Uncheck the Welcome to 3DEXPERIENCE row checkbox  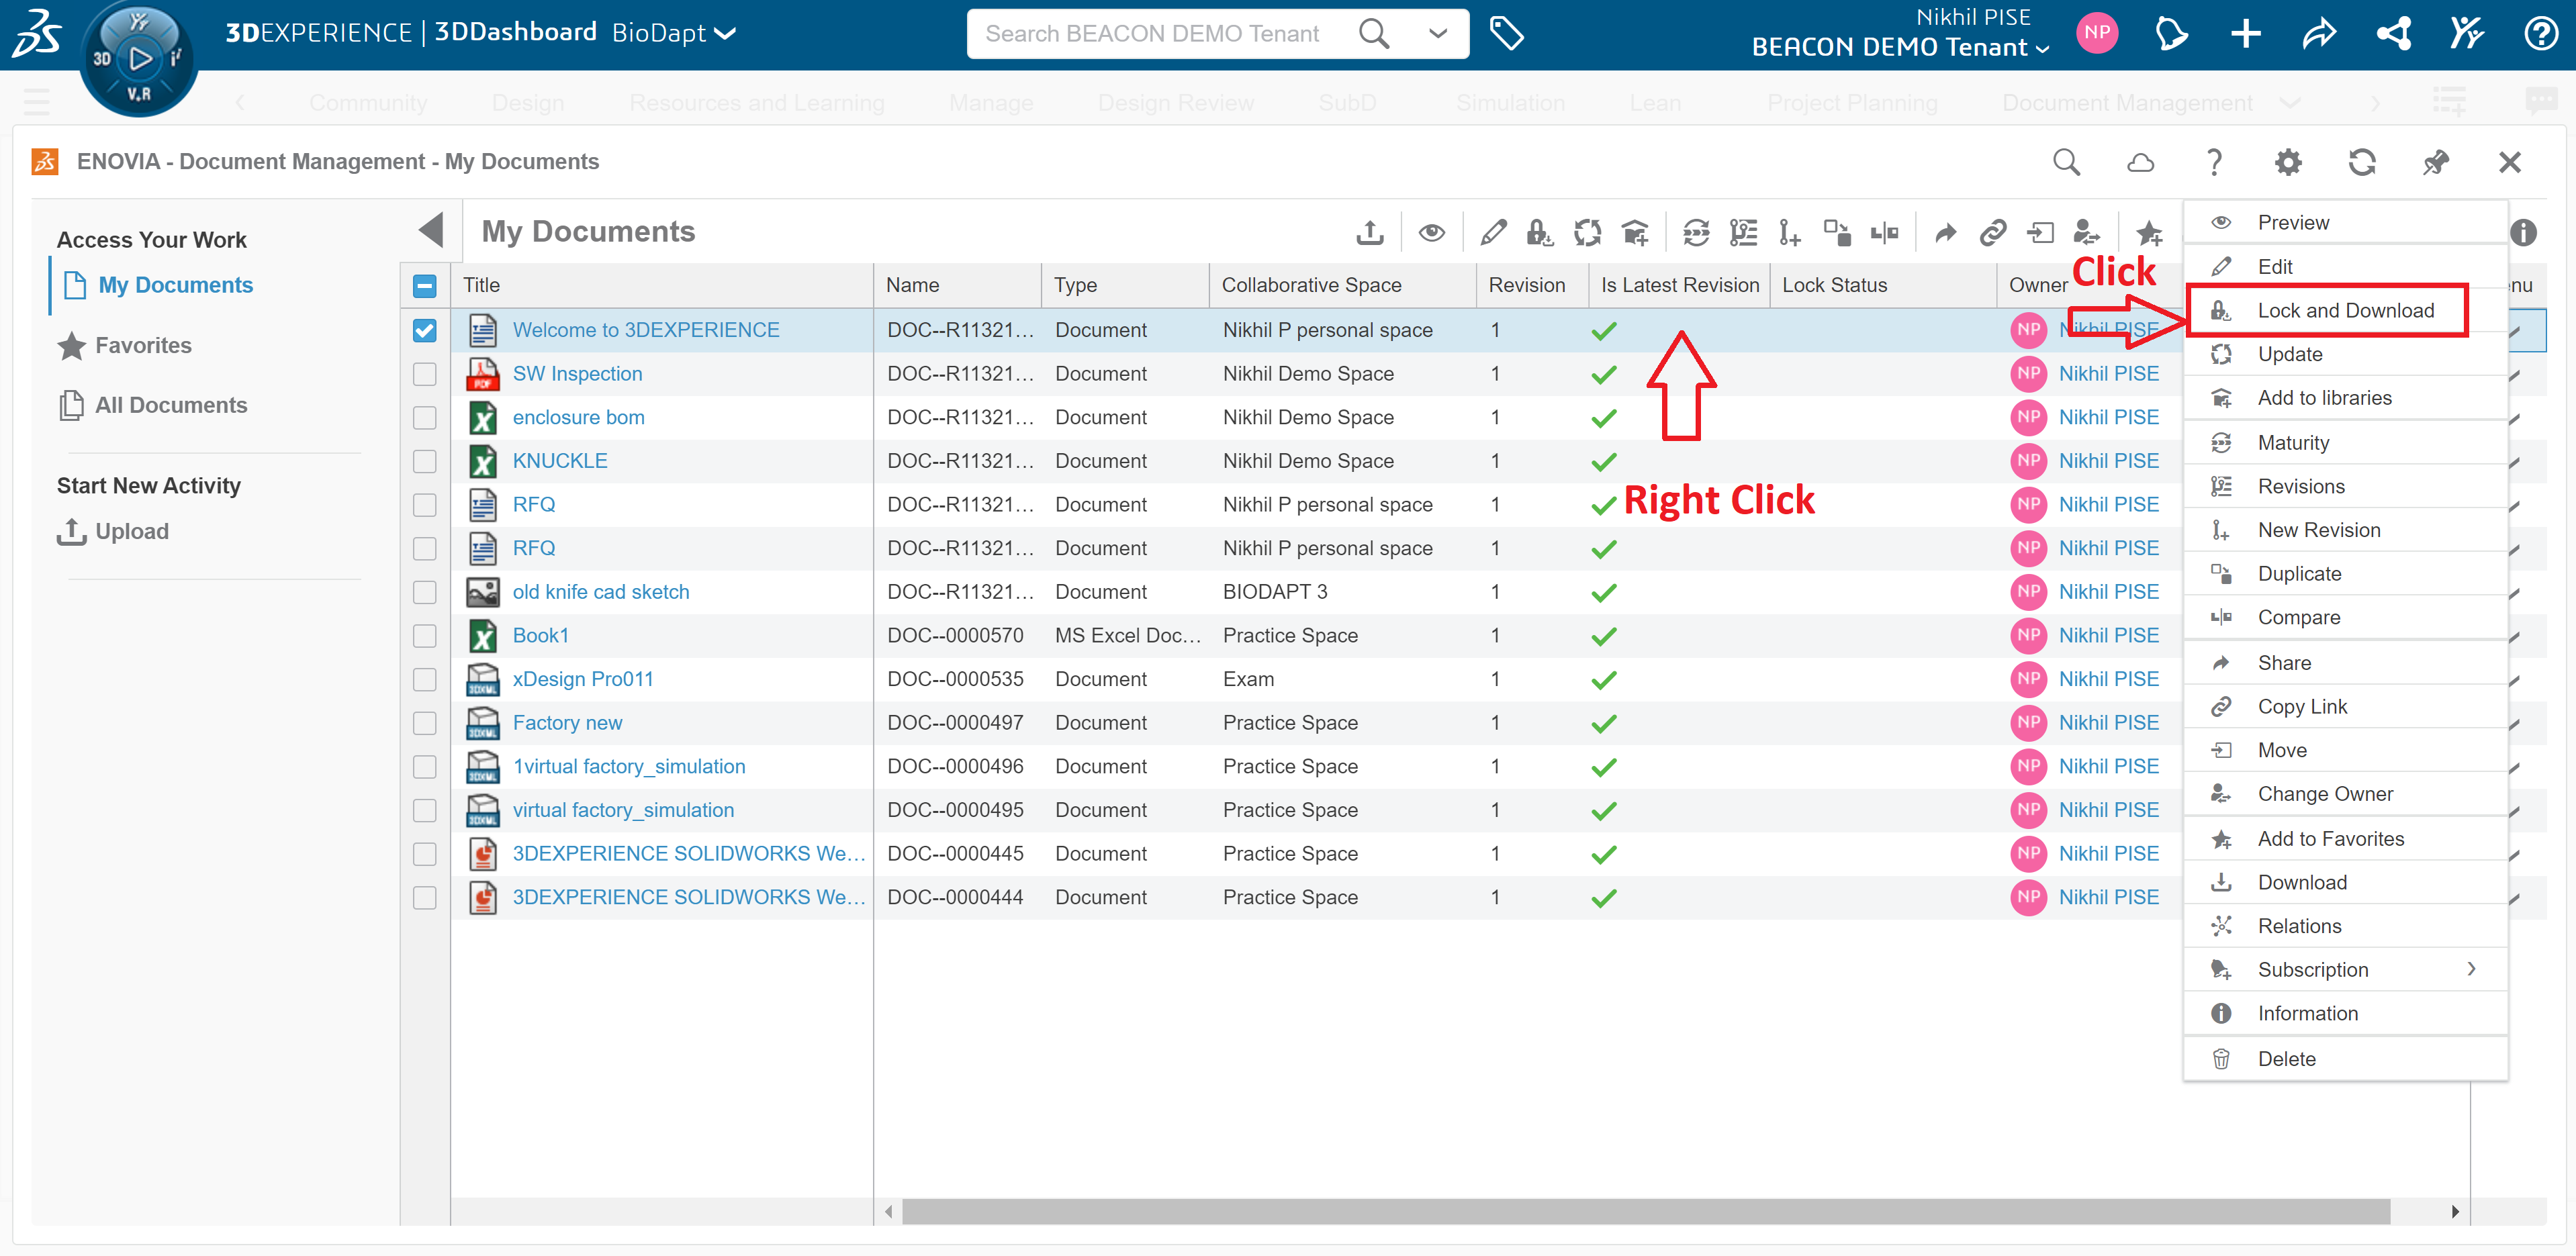[425, 330]
